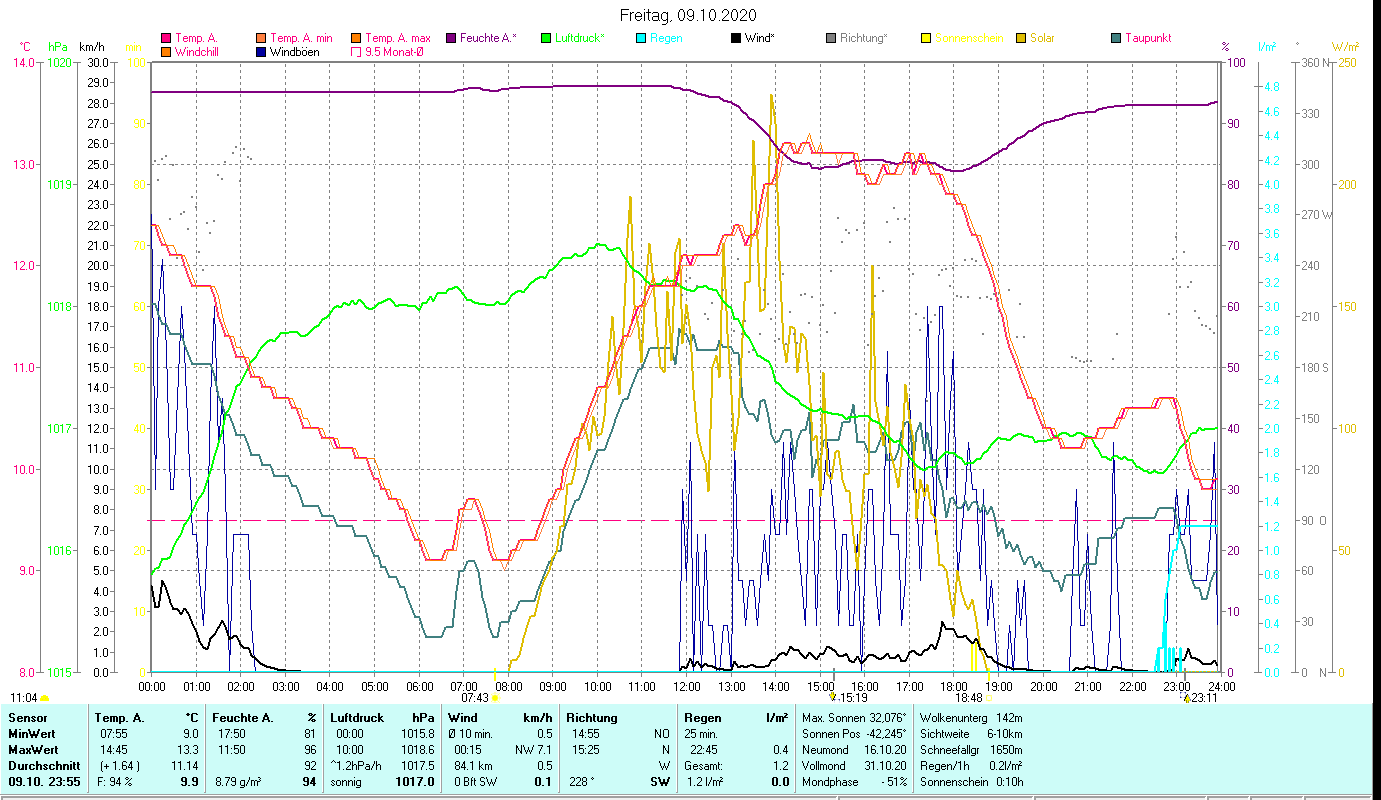Click the cyan Regen legend swatch
Screen dimensions: 1381x800
[x=641, y=38]
